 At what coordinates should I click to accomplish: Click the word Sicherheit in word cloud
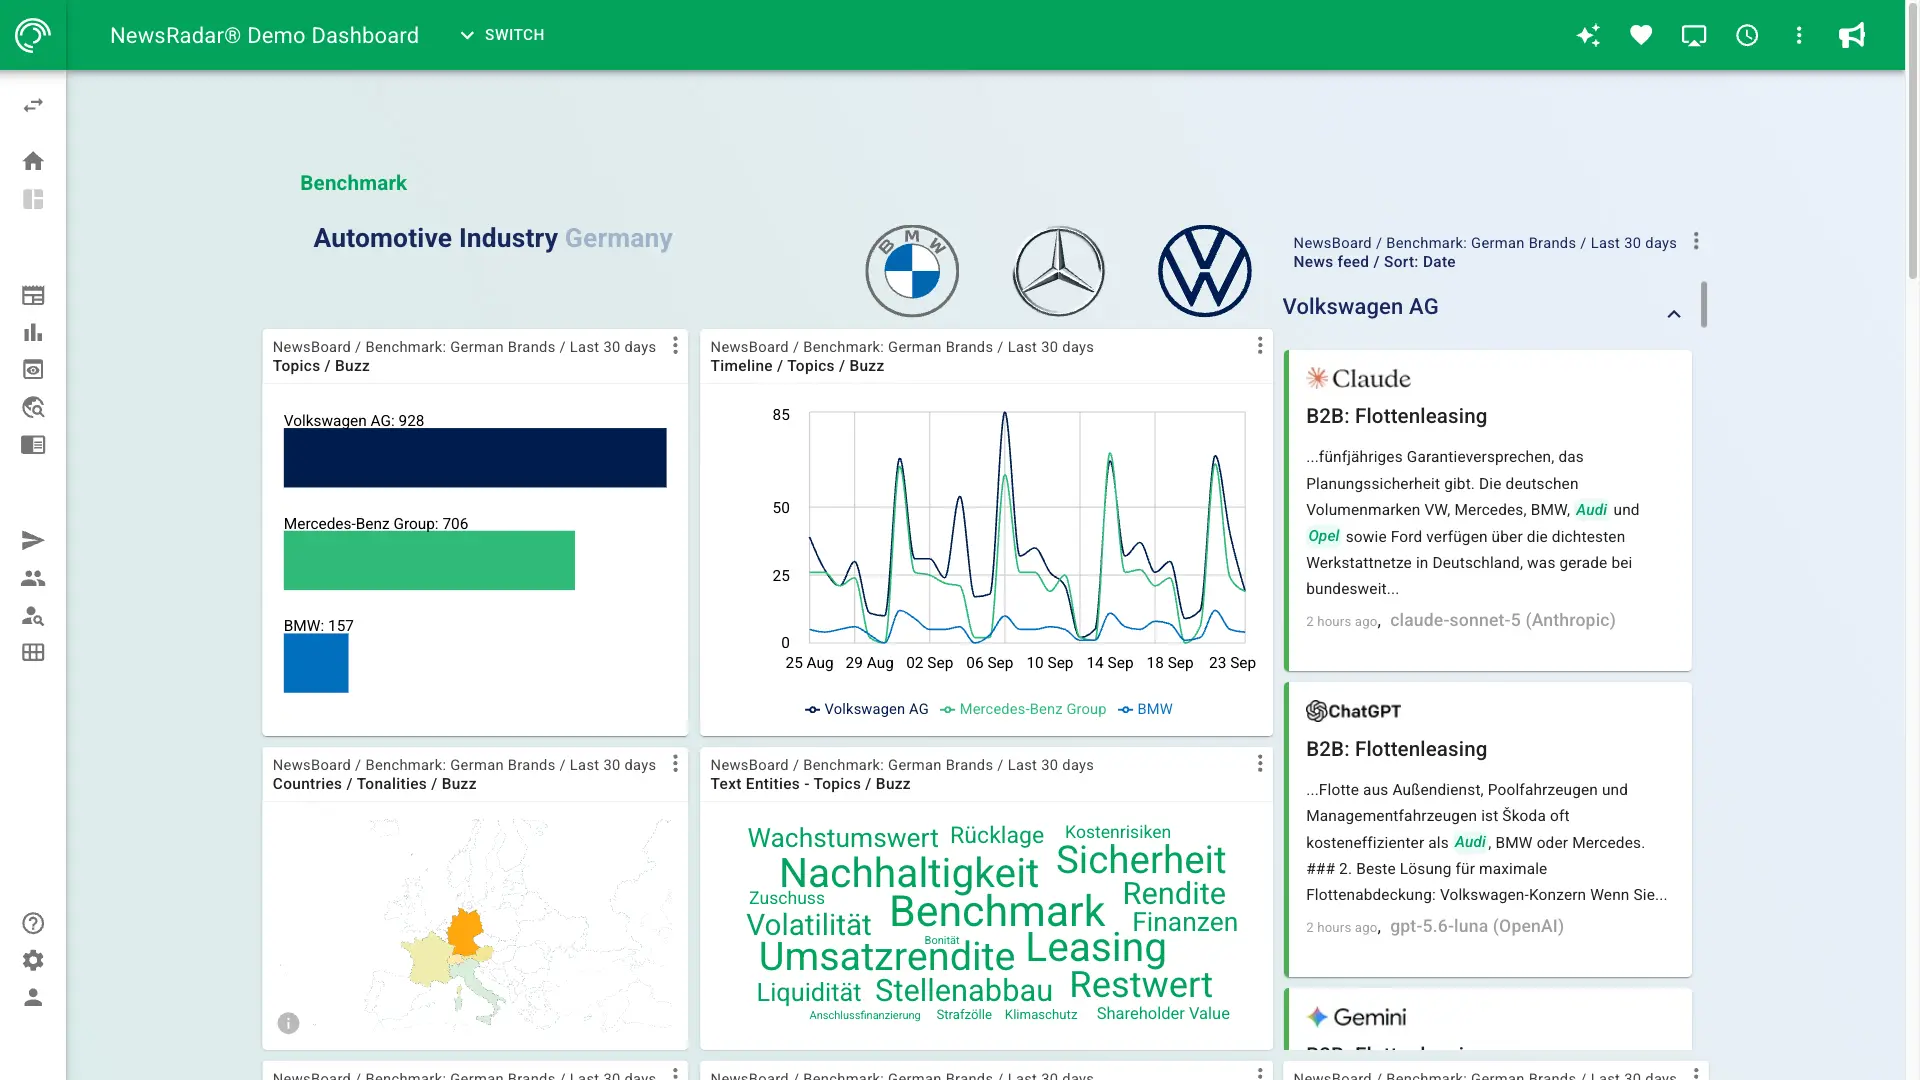(1141, 860)
